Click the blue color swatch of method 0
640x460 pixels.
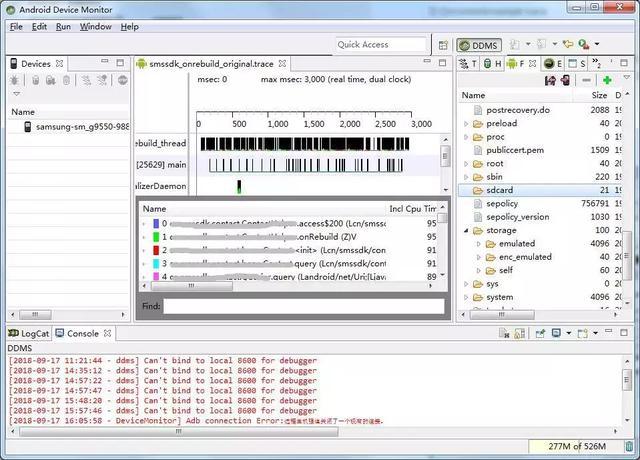pyautogui.click(x=156, y=223)
